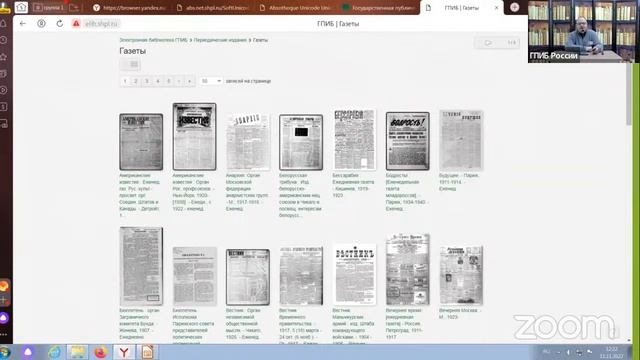Jump to last results page arrow
This screenshot has width=640, height=360.
tap(189, 81)
